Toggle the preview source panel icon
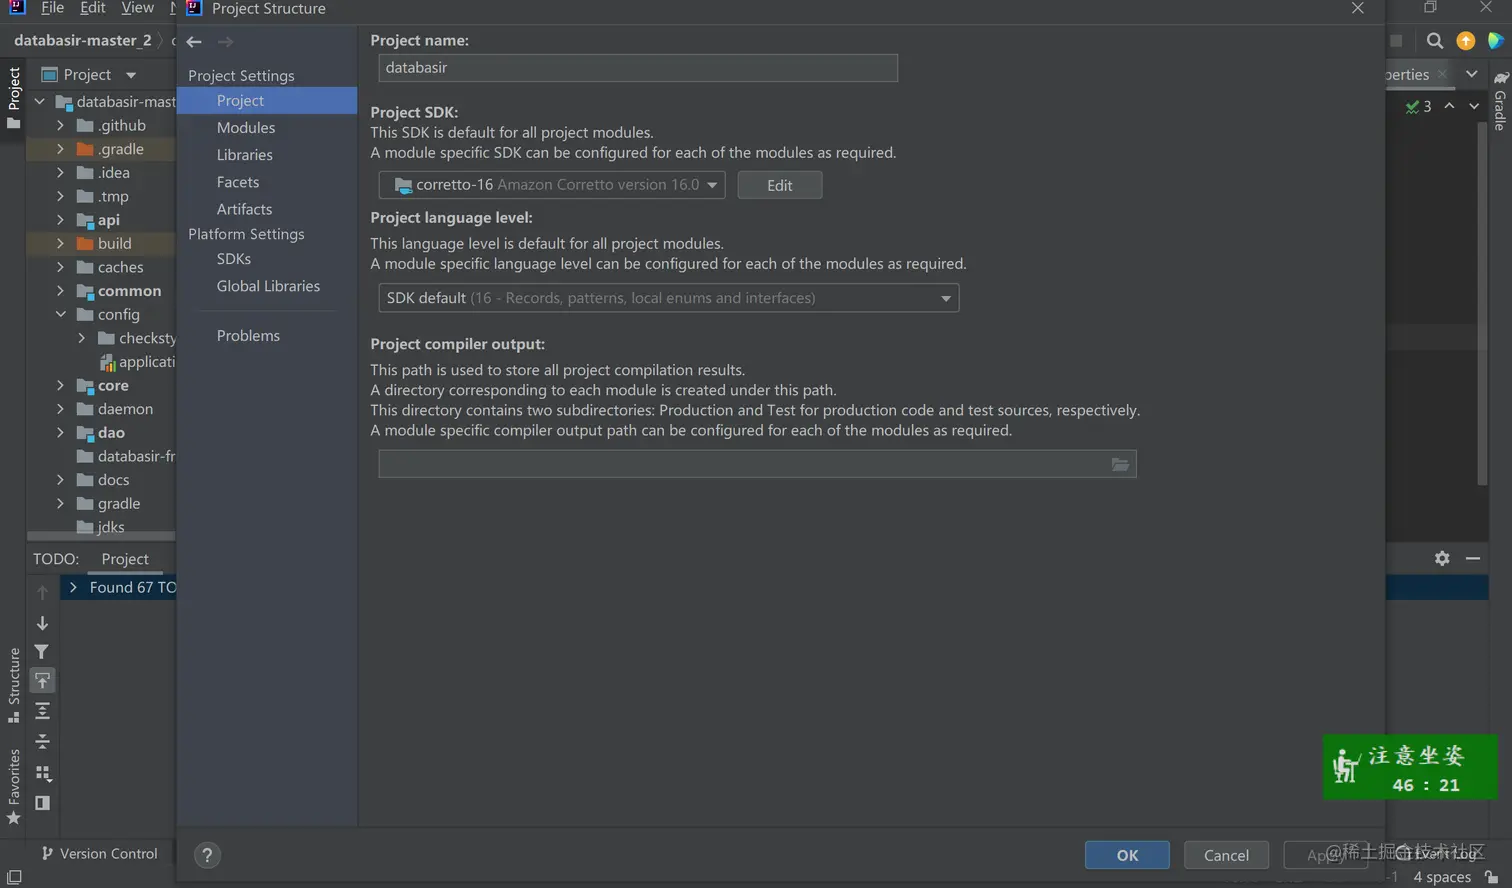This screenshot has width=1512, height=888. (x=42, y=803)
